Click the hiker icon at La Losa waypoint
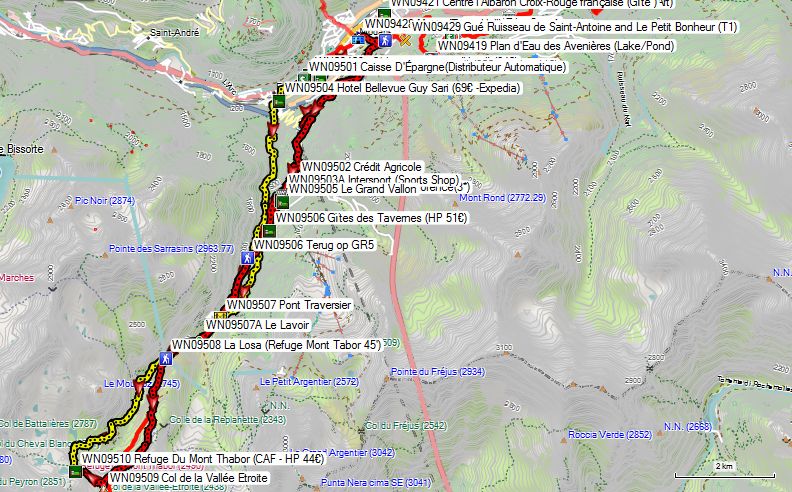 click(165, 358)
